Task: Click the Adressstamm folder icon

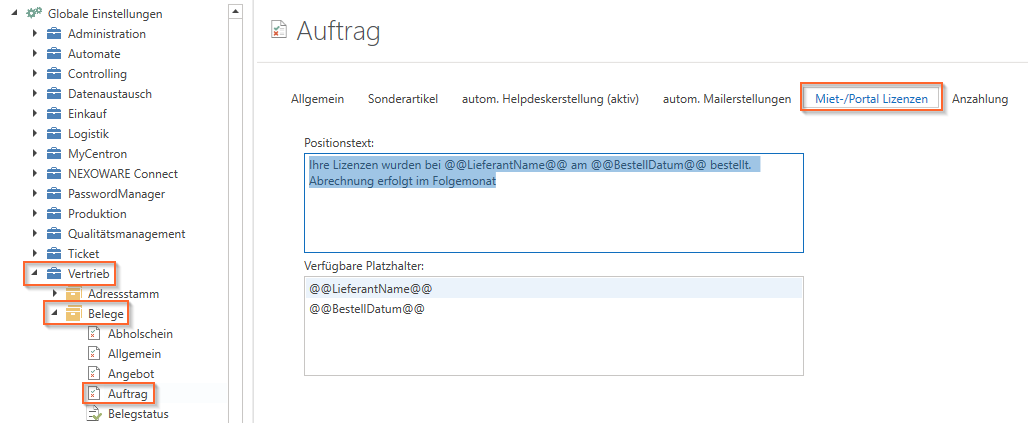Action: (x=73, y=294)
